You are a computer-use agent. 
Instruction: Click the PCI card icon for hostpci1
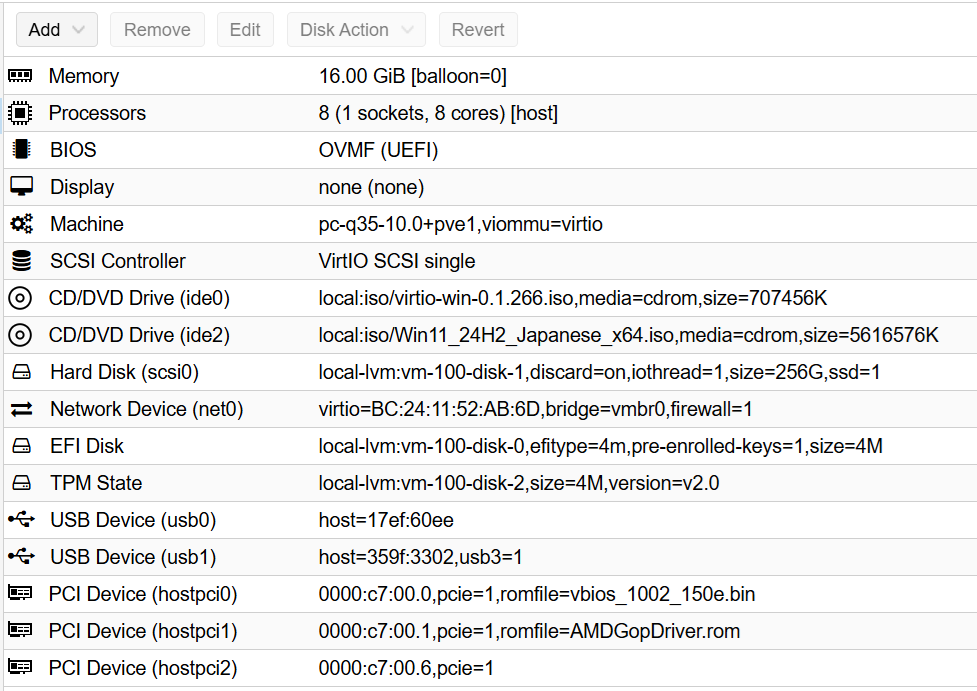click(20, 631)
